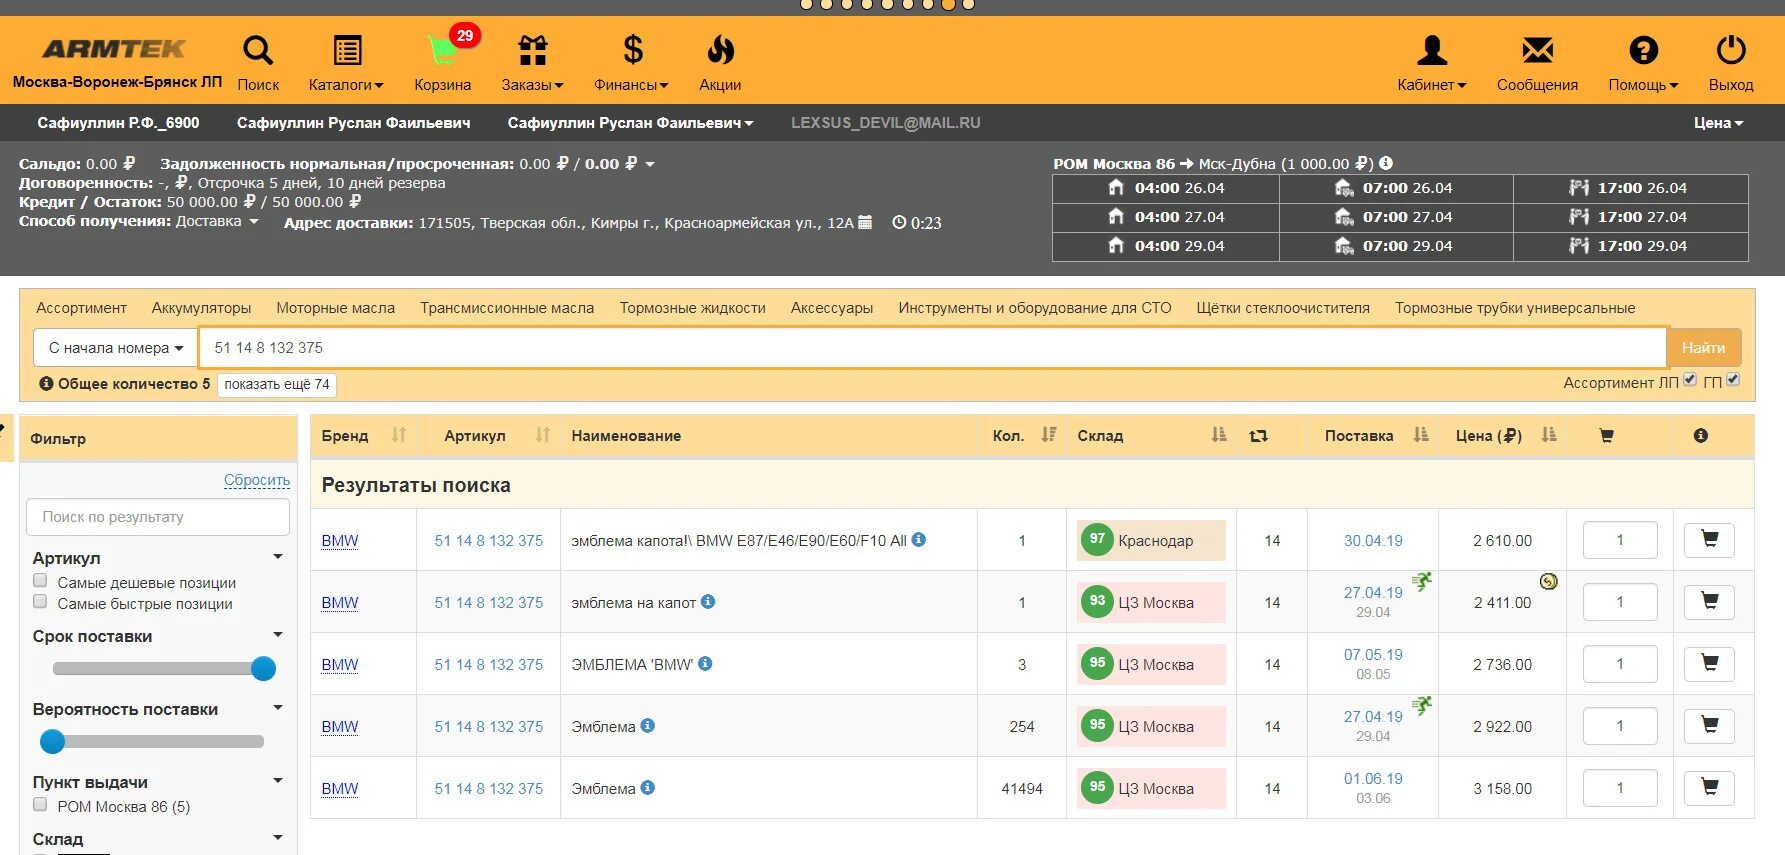The image size is (1785, 855).
Task: Click info icon next to эмблема капота!\ BMW
Action: [919, 539]
